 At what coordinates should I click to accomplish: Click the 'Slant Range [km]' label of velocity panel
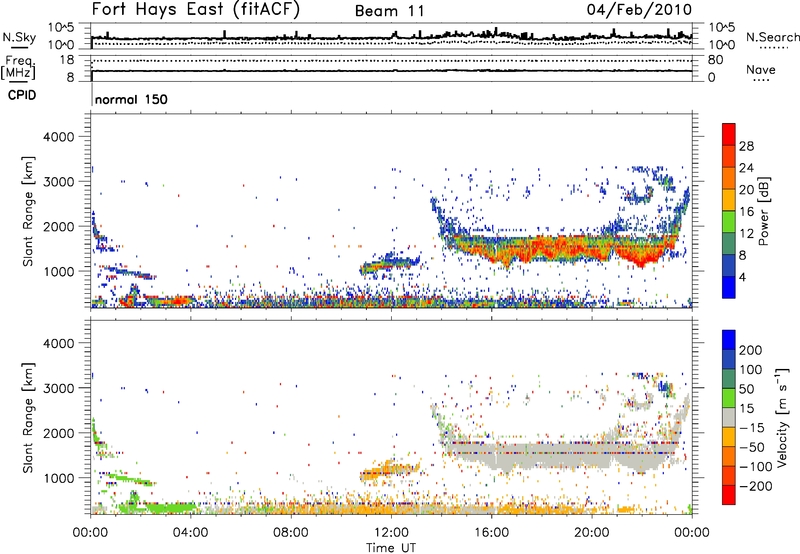pos(28,418)
